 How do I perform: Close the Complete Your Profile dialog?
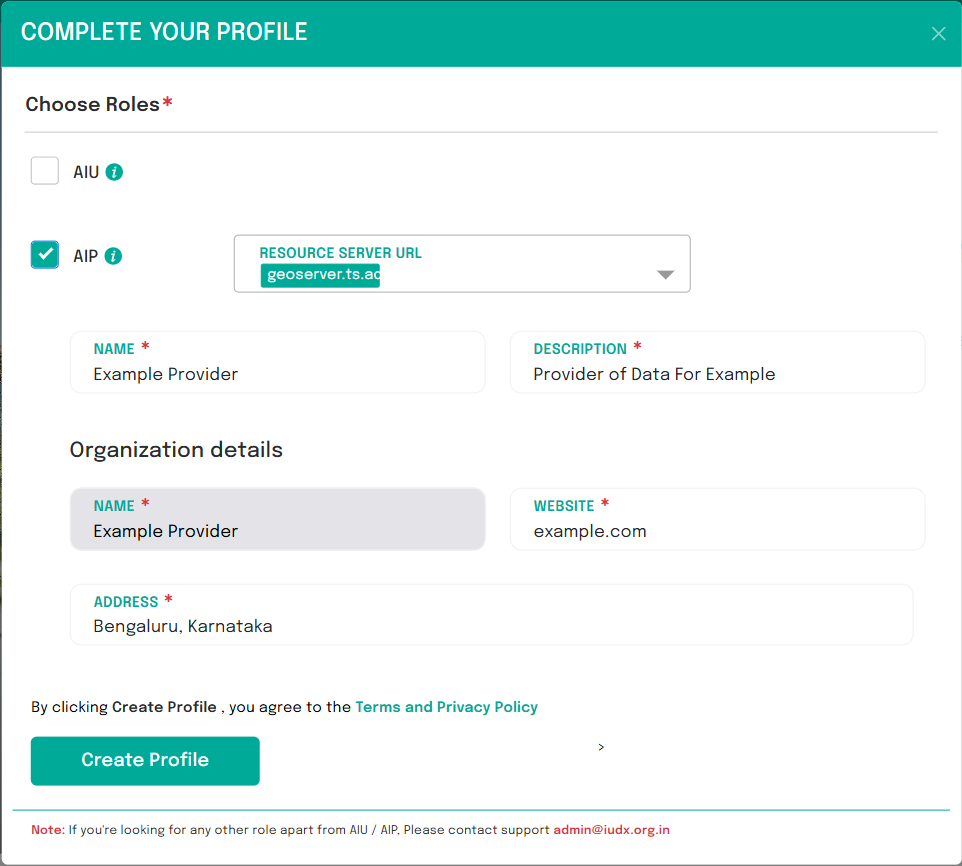point(938,33)
